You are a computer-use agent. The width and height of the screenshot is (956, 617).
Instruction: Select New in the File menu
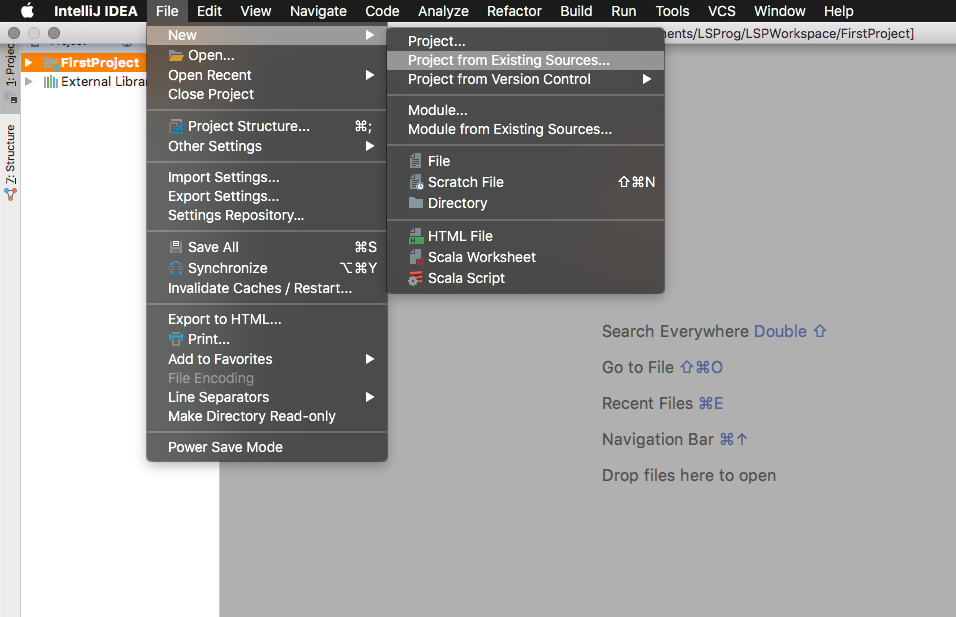(x=267, y=35)
